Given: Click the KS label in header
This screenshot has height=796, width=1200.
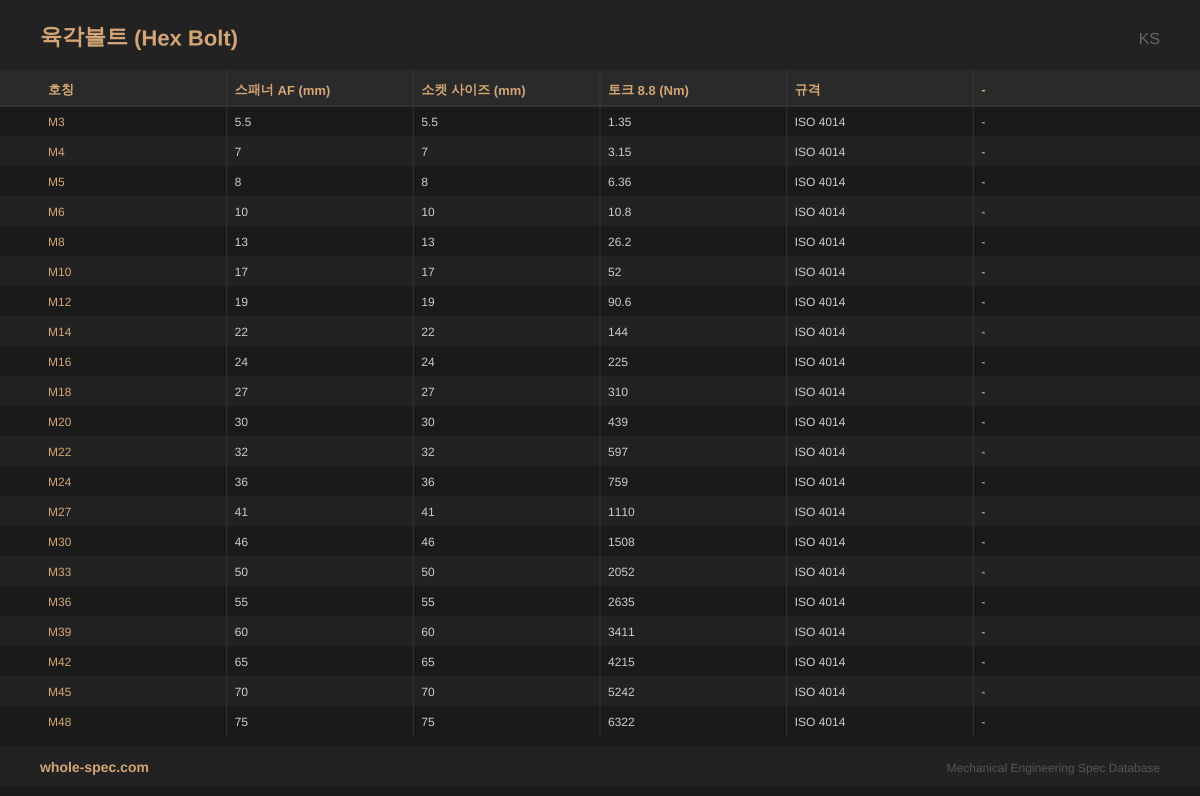Looking at the screenshot, I should [x=1148, y=39].
